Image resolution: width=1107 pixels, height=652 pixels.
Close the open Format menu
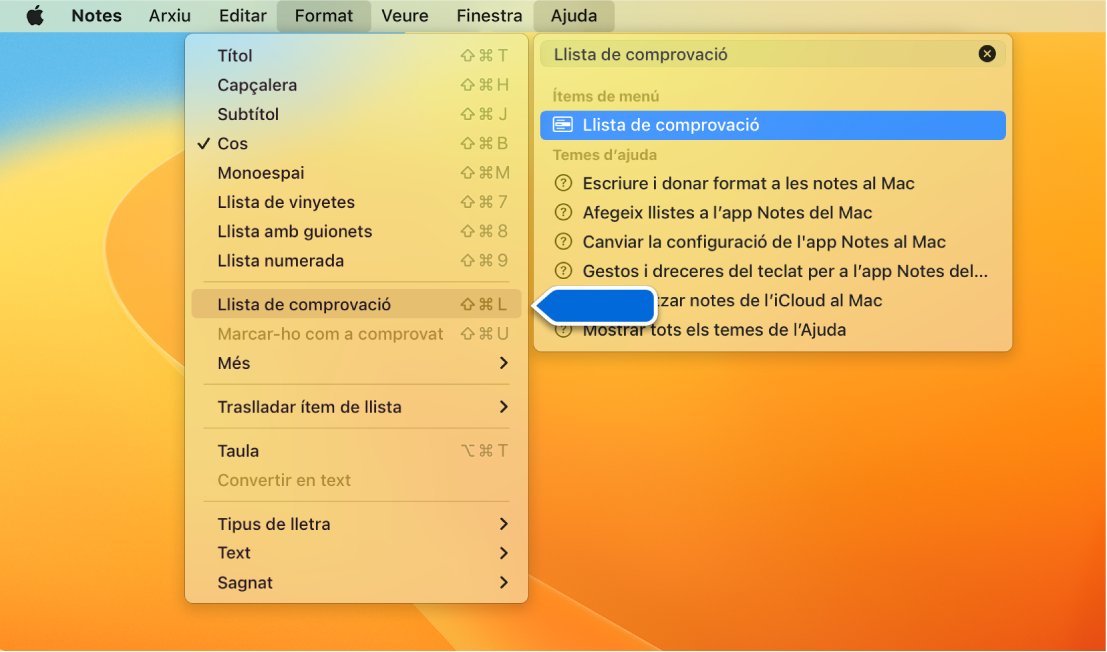point(323,16)
